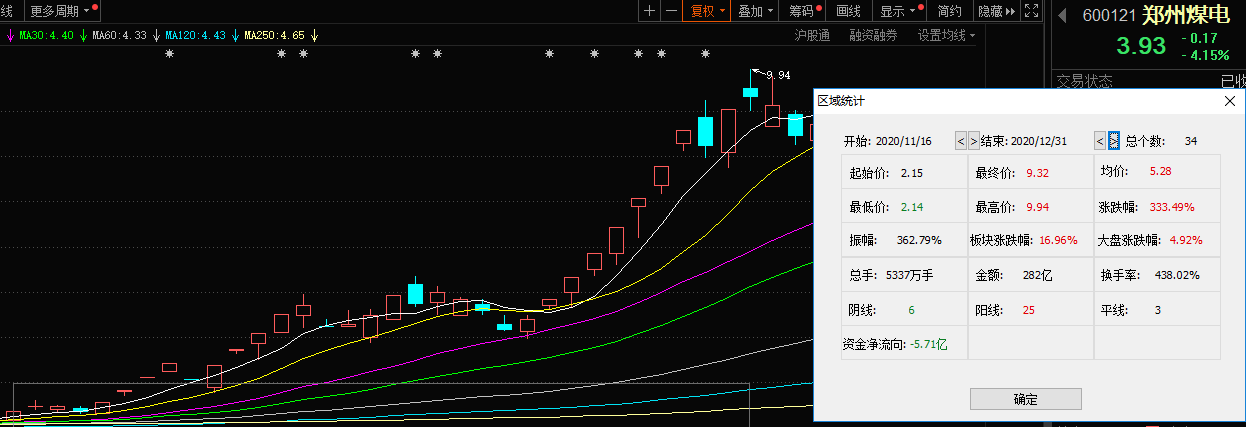Select 画线 drawing tool
Image resolution: width=1246 pixels, height=427 pixels.
point(848,11)
